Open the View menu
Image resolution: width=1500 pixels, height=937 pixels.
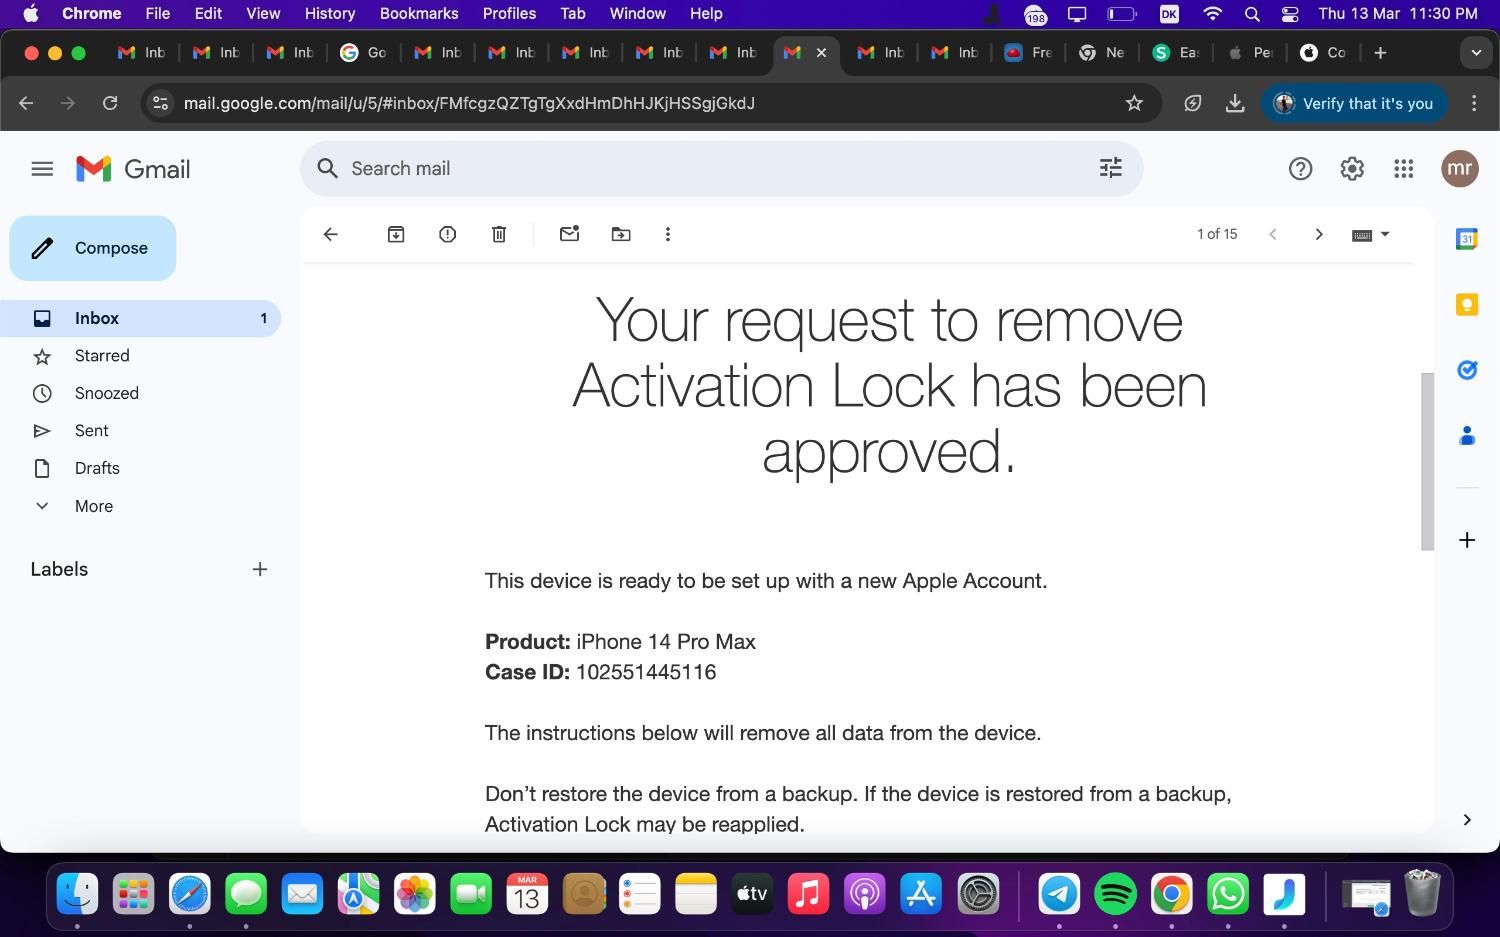pyautogui.click(x=263, y=14)
